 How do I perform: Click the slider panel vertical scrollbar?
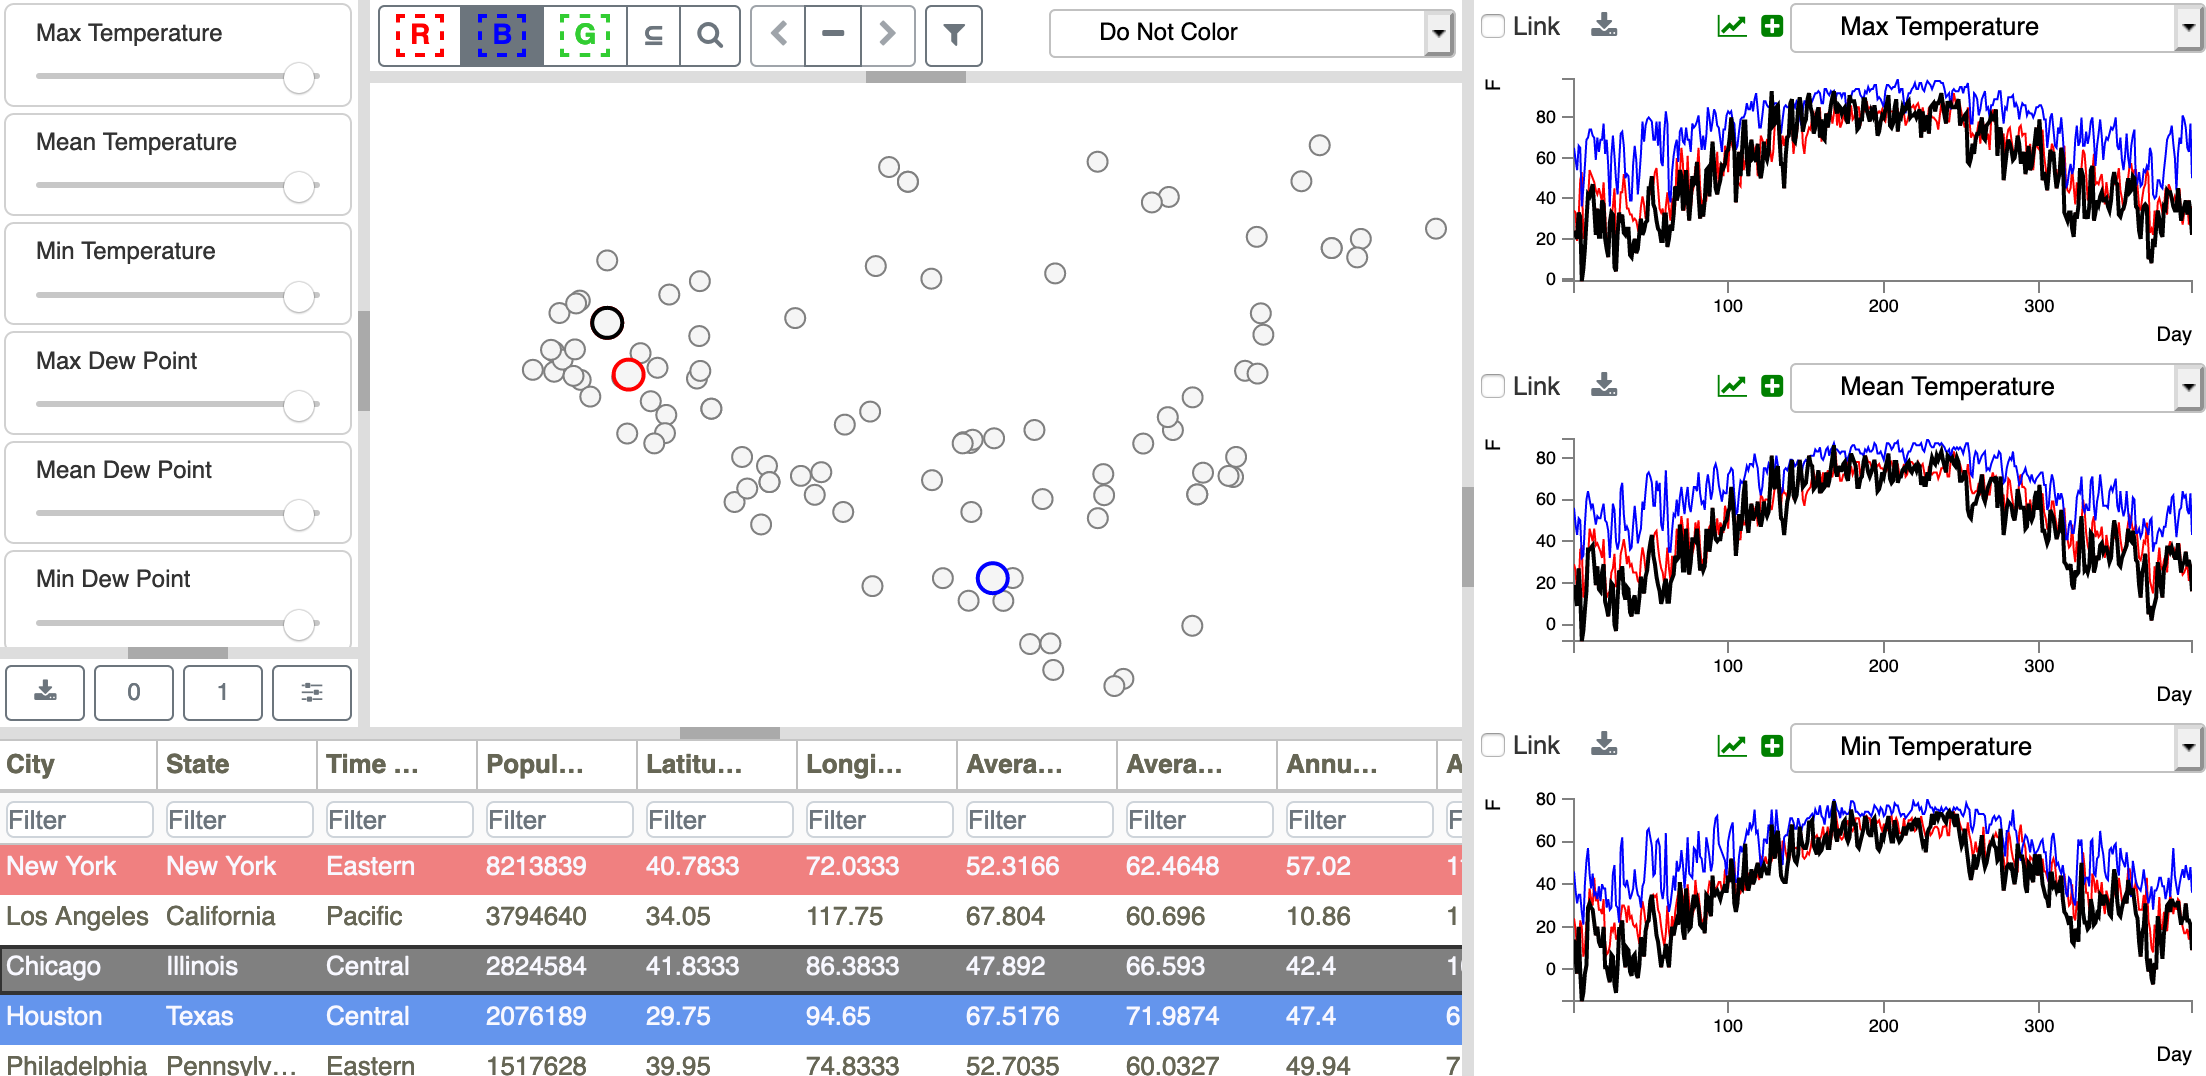[x=364, y=360]
